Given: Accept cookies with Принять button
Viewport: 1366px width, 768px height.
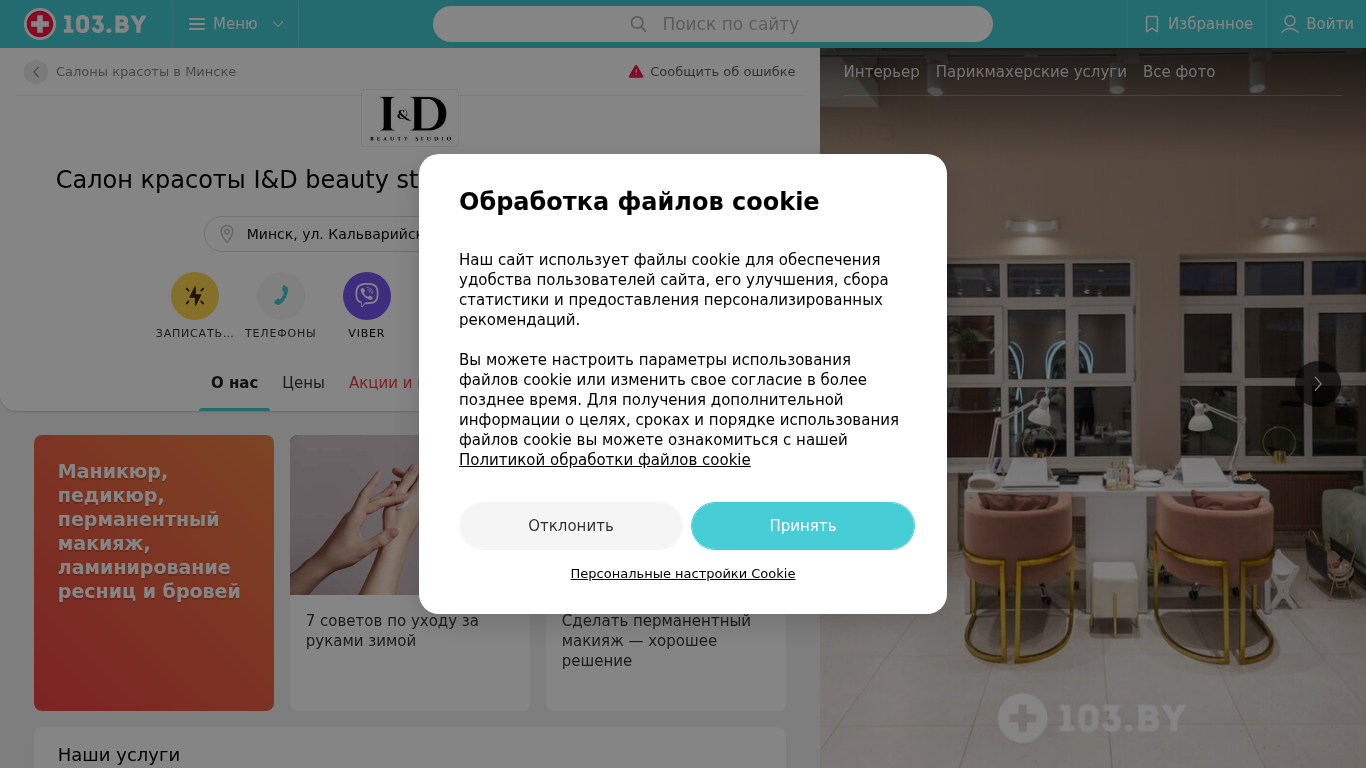Looking at the screenshot, I should (803, 526).
